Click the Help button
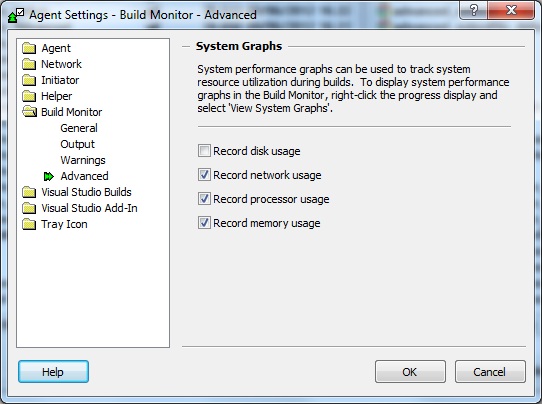 click(53, 372)
